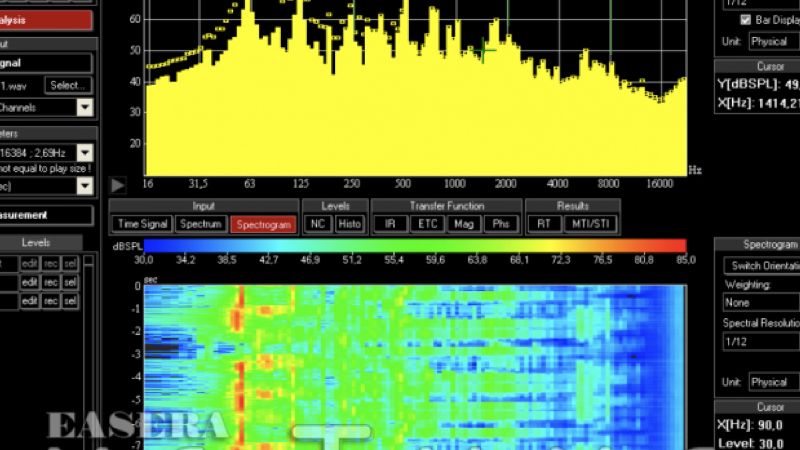
Task: Open the Mag transfer function view
Action: 464,224
